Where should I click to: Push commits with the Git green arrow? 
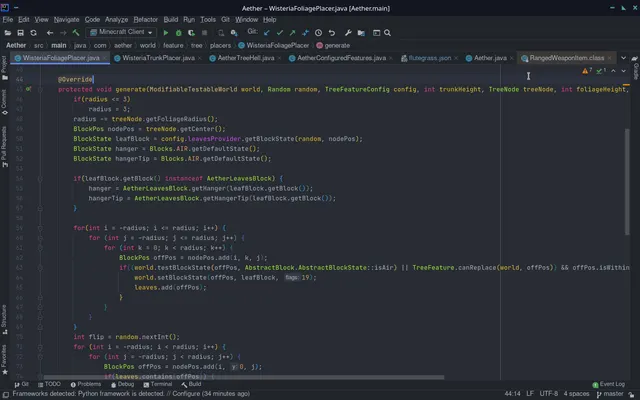click(292, 33)
